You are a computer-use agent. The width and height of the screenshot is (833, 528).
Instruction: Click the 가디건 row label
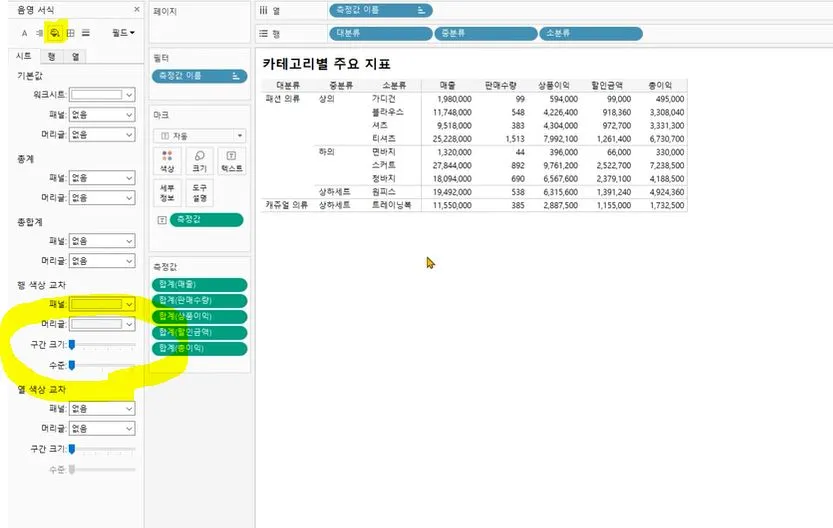[384, 99]
